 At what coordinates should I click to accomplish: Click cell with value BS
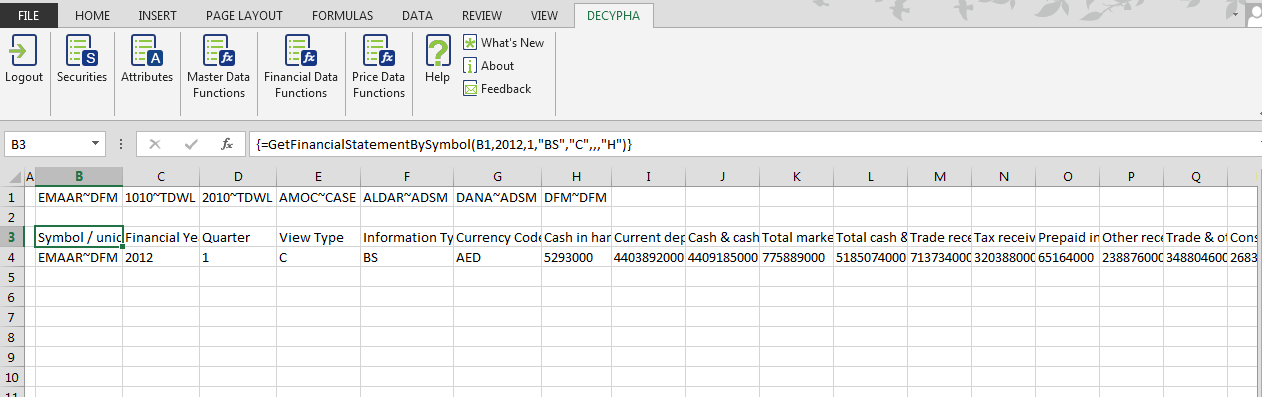coord(406,257)
